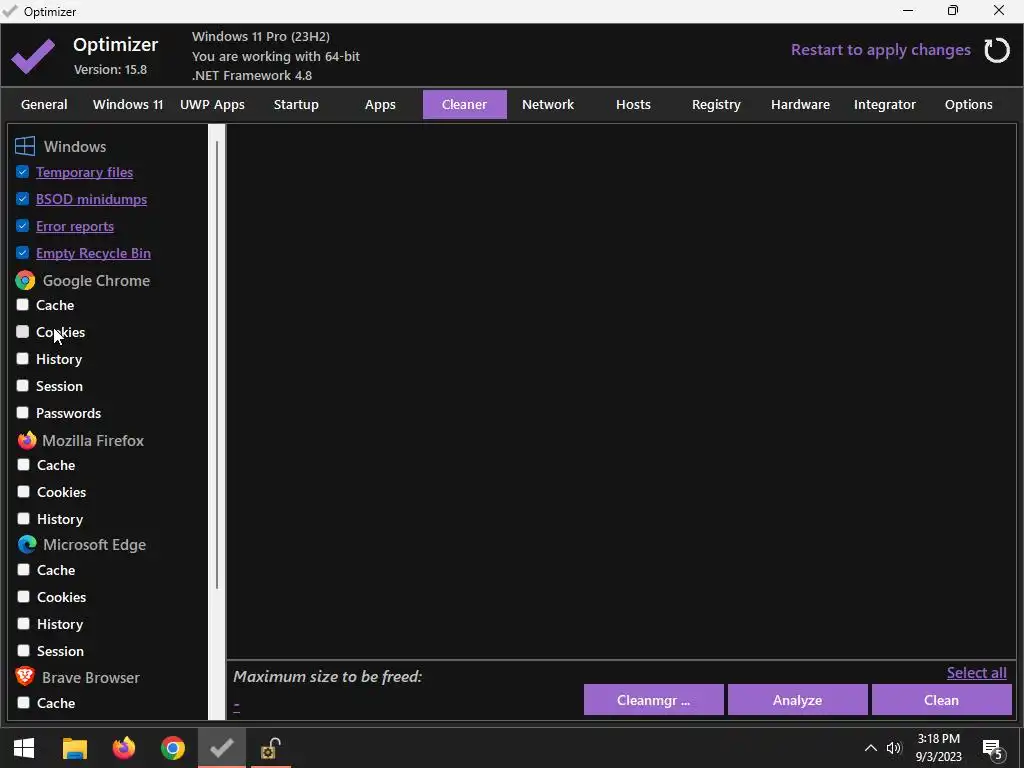
Task: Uncheck the Error reports checkbox
Action: pyautogui.click(x=22, y=225)
